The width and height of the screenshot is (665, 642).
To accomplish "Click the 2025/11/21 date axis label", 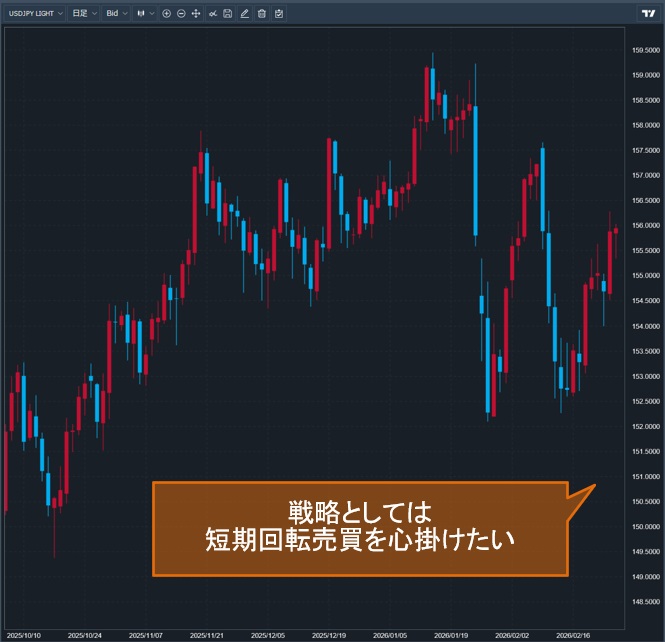I will click(x=206, y=634).
